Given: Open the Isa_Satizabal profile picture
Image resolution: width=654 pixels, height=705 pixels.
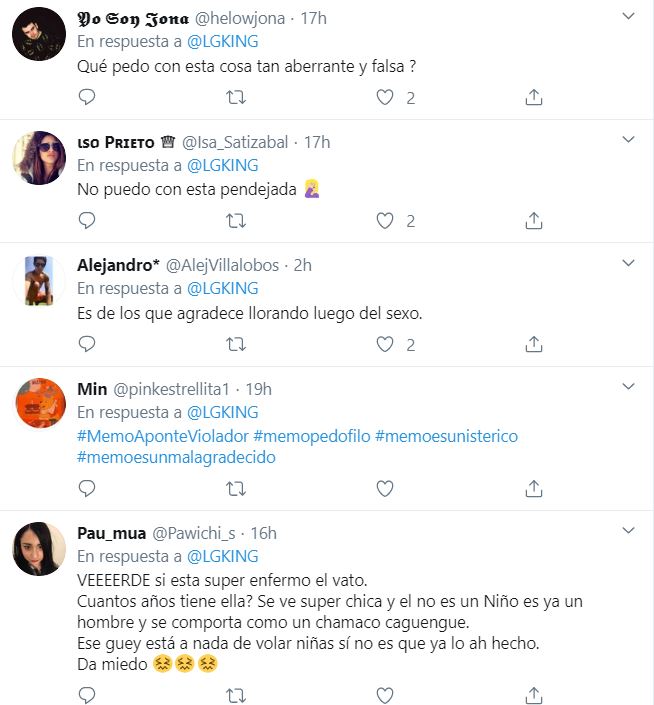Looking at the screenshot, I should (x=39, y=156).
